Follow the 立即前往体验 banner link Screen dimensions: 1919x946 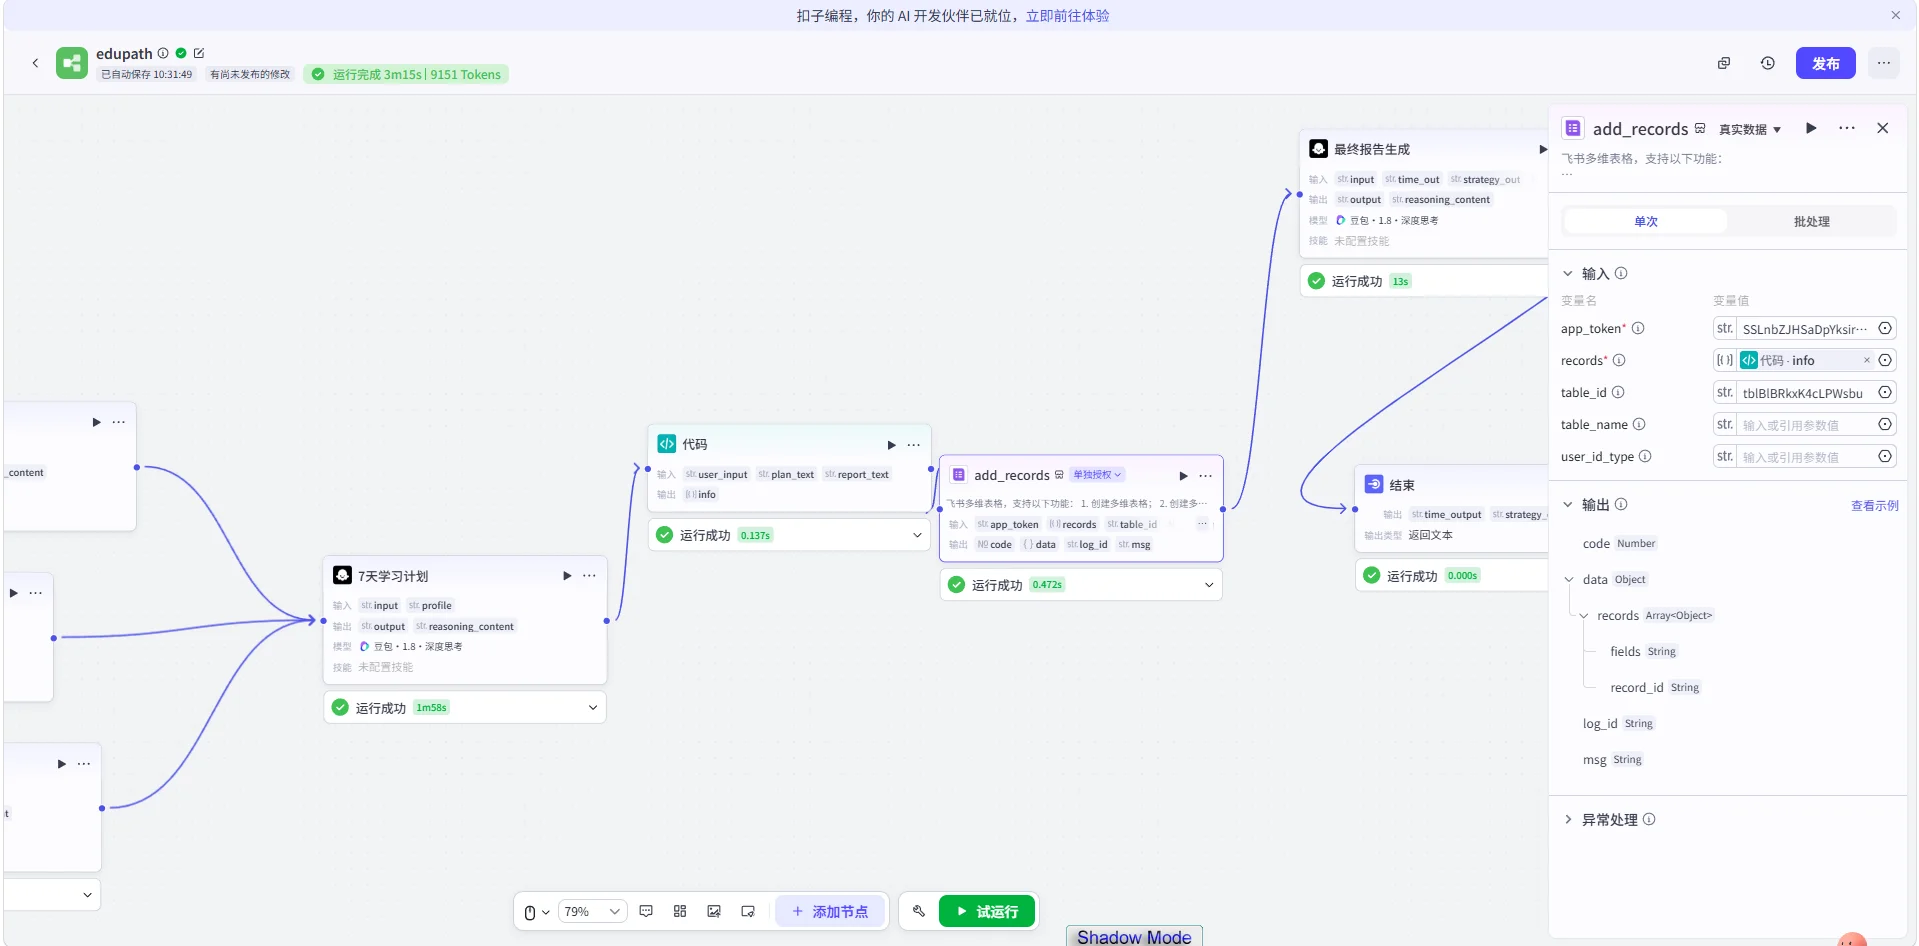[x=1067, y=15]
